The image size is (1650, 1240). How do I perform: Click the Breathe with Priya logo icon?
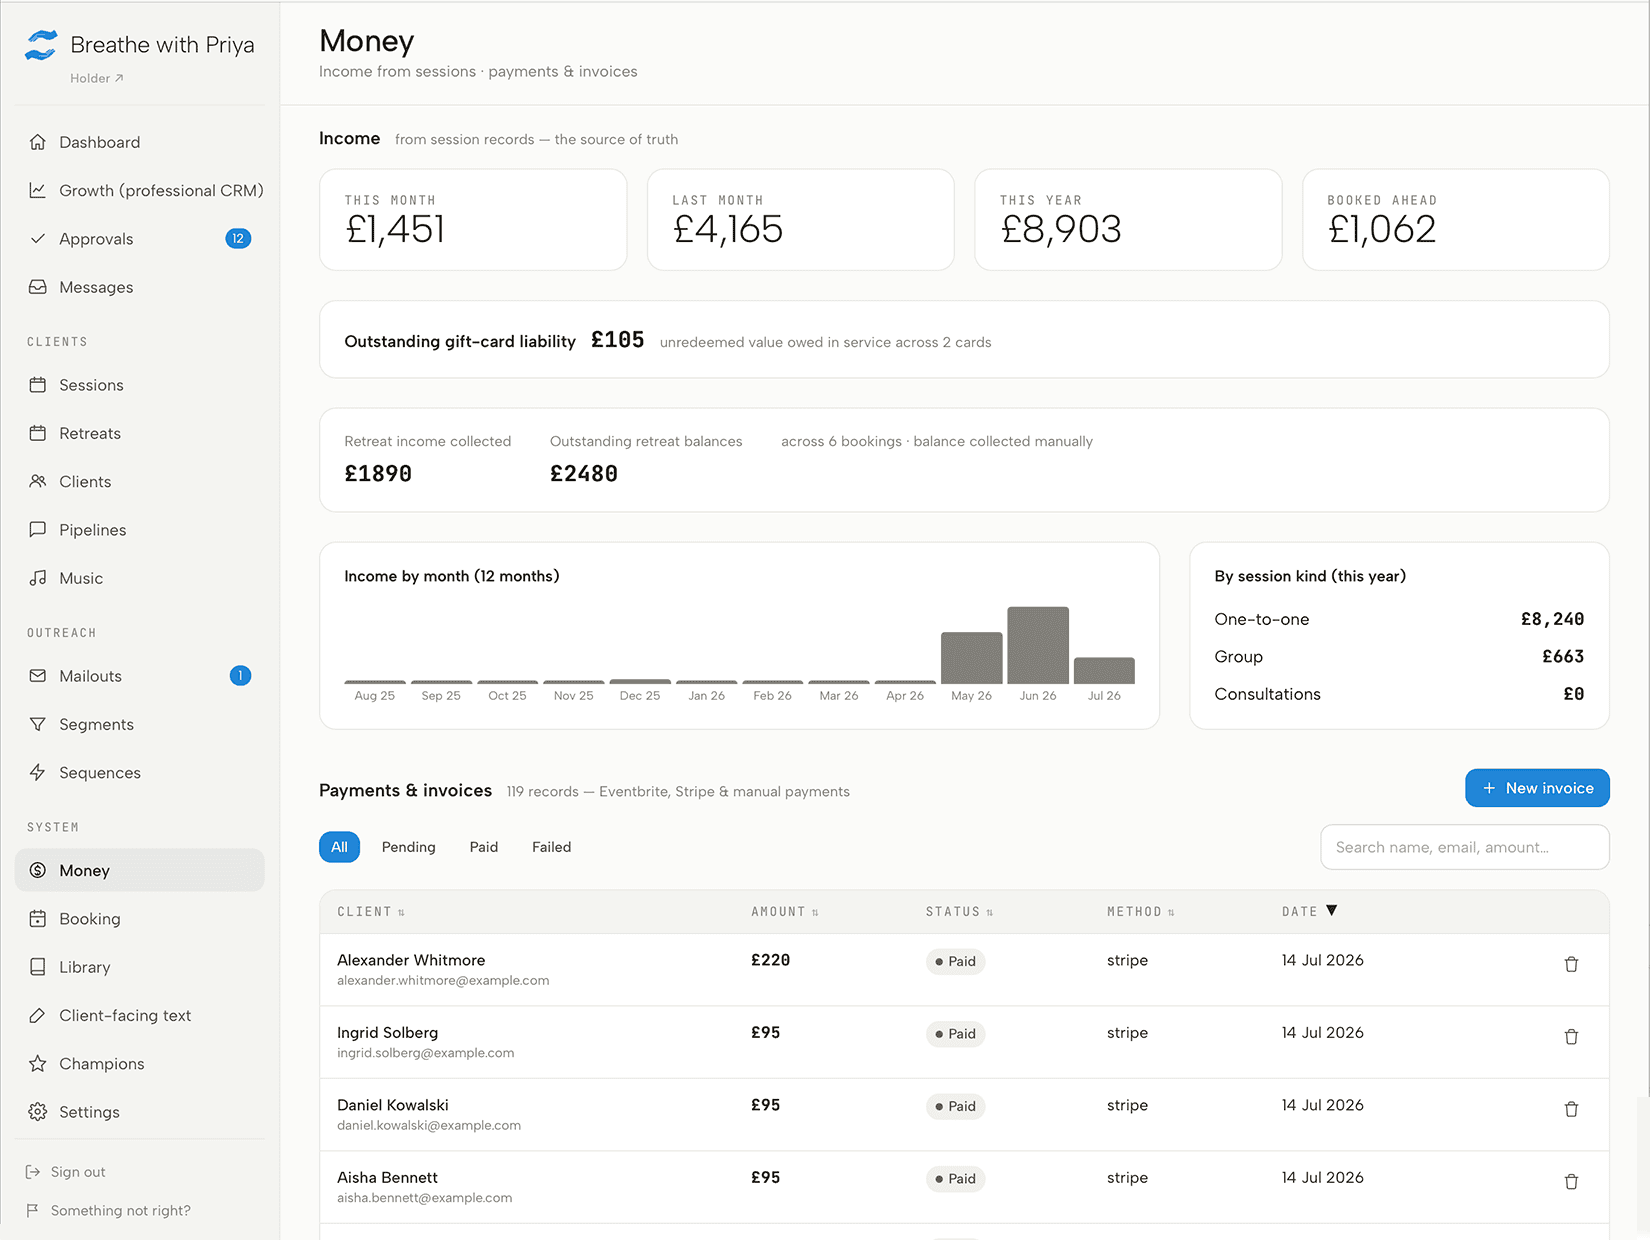point(41,45)
